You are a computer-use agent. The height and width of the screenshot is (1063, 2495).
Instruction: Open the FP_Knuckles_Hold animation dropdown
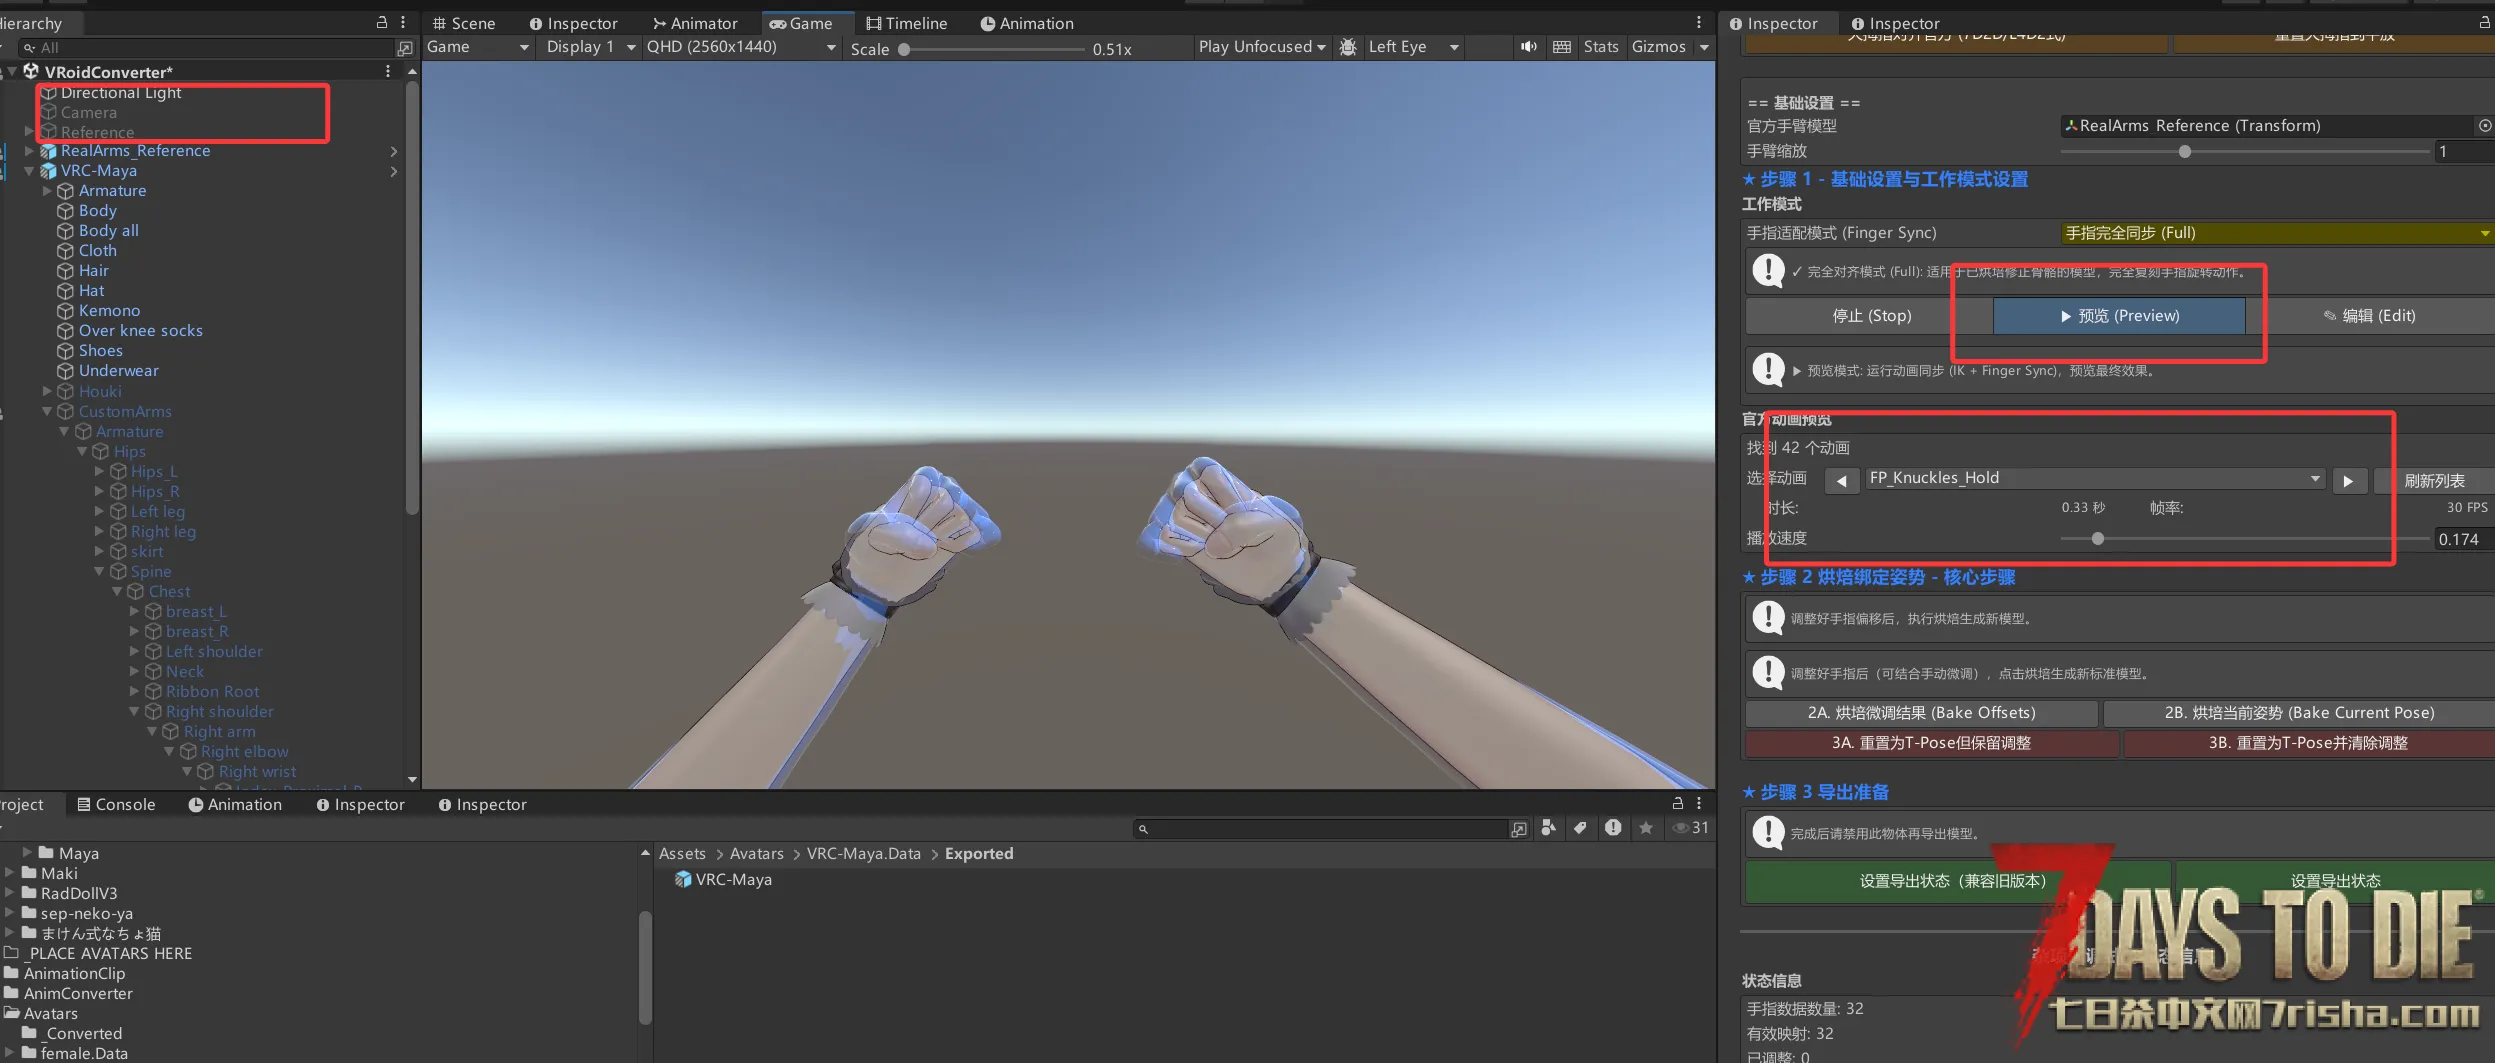pos(2093,478)
